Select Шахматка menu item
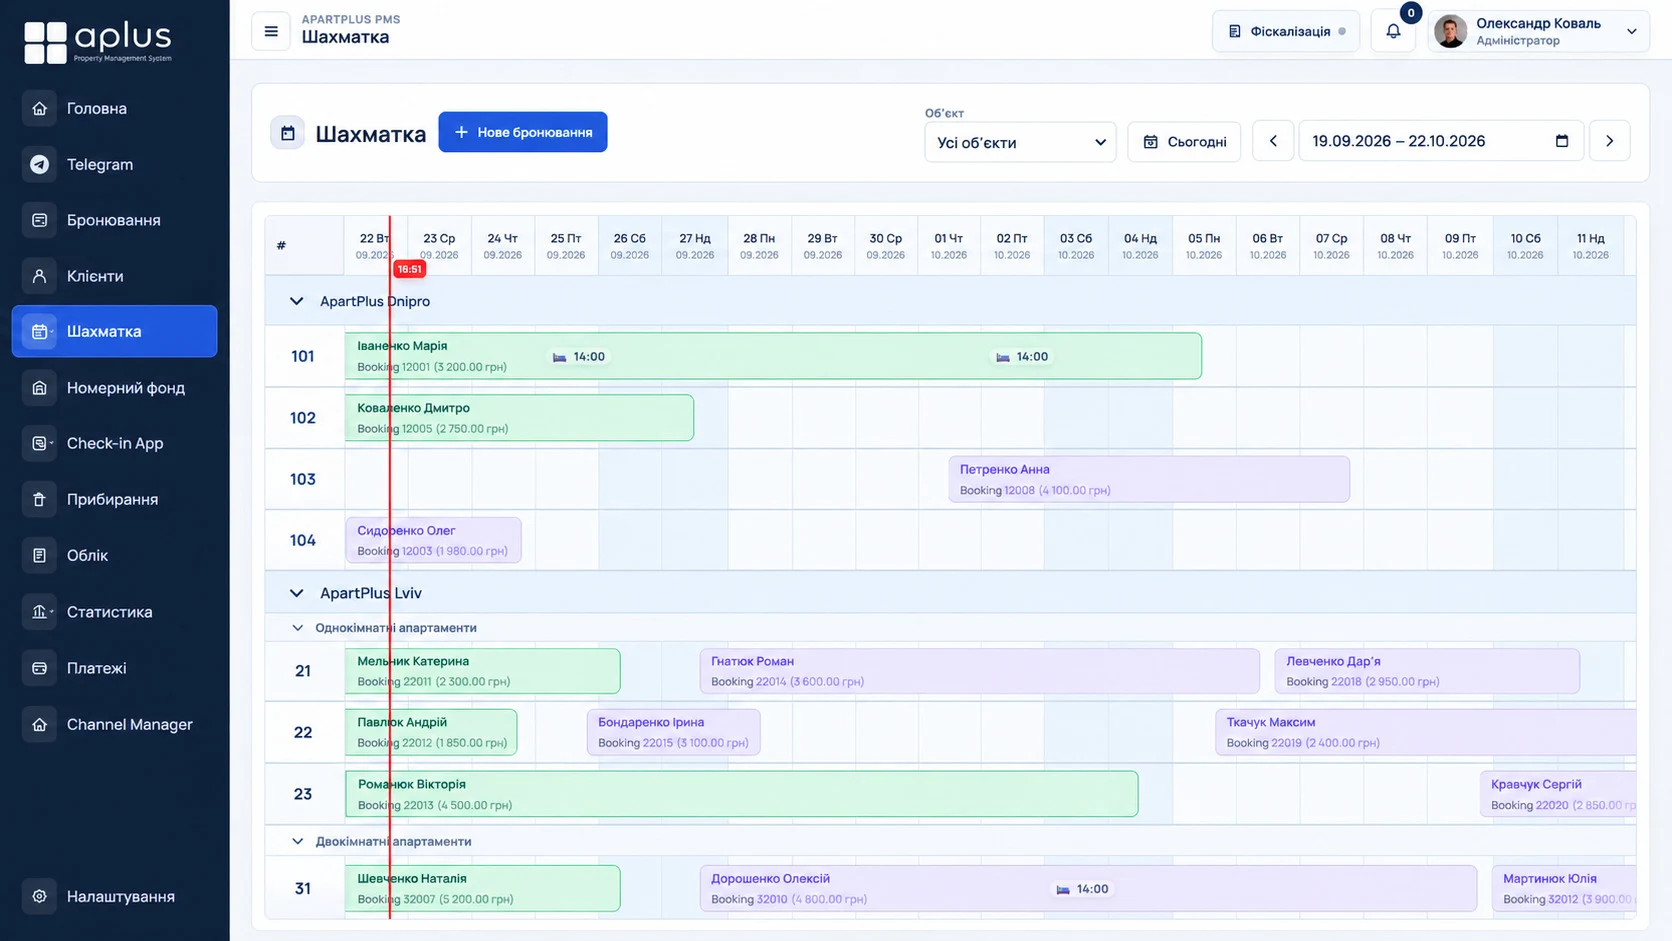Viewport: 1672px width, 941px height. (x=114, y=331)
